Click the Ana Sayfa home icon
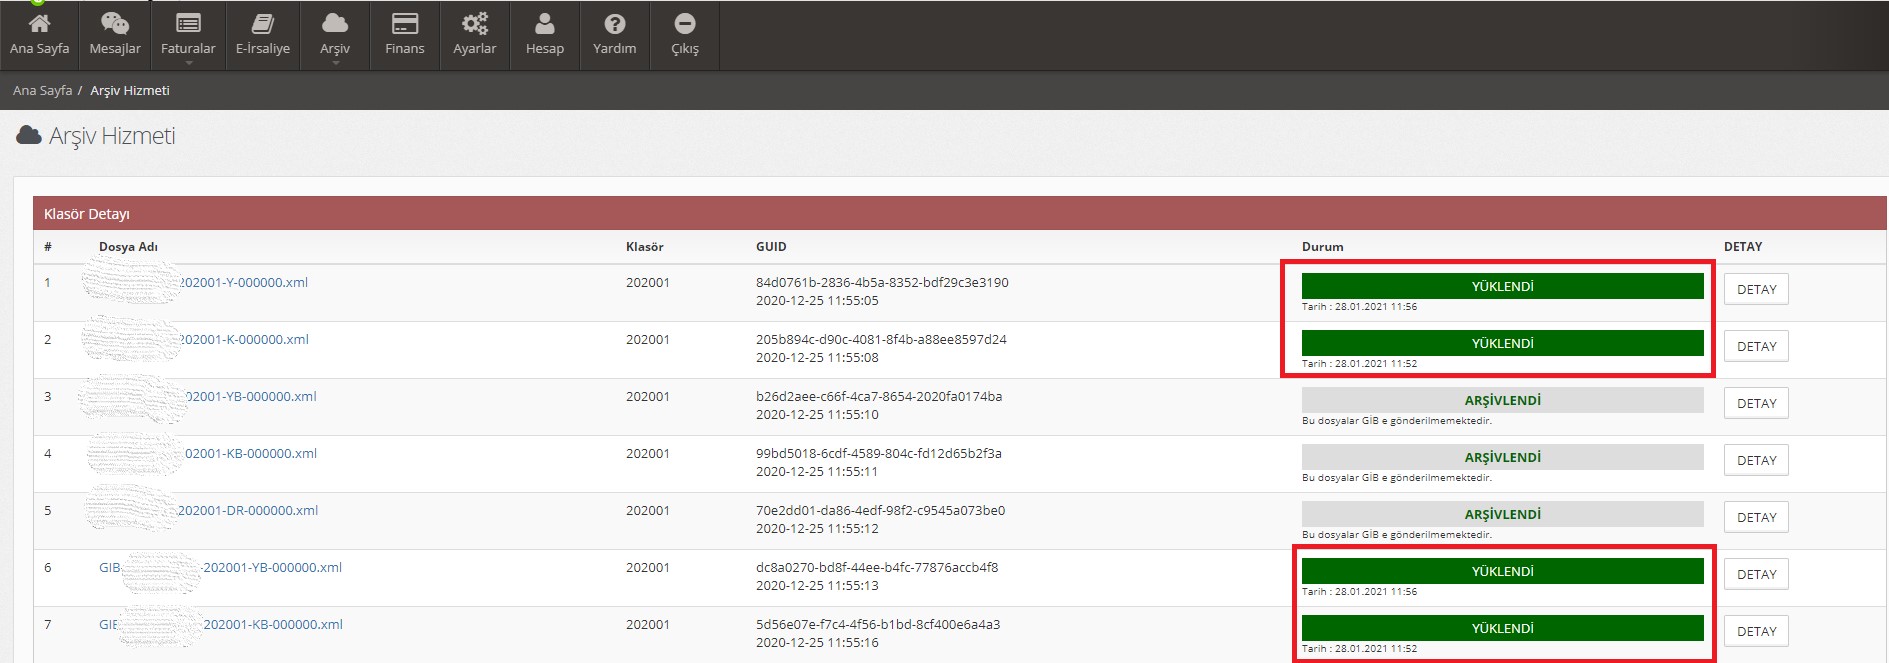The width and height of the screenshot is (1889, 663). (39, 23)
